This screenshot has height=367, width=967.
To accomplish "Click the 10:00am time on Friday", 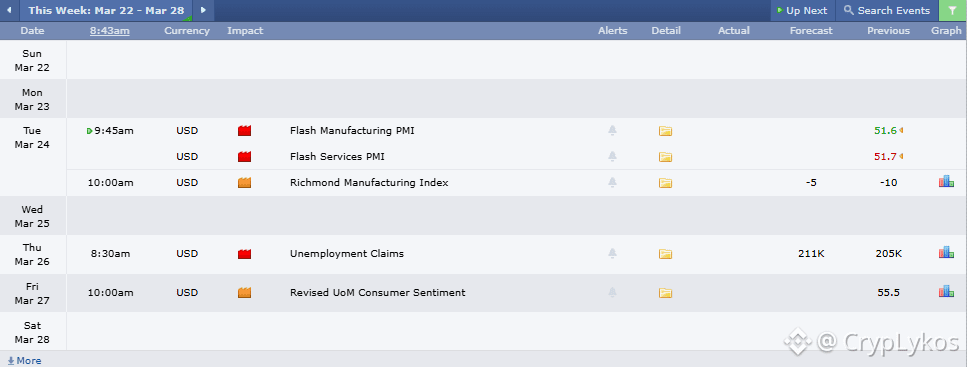I will [110, 292].
